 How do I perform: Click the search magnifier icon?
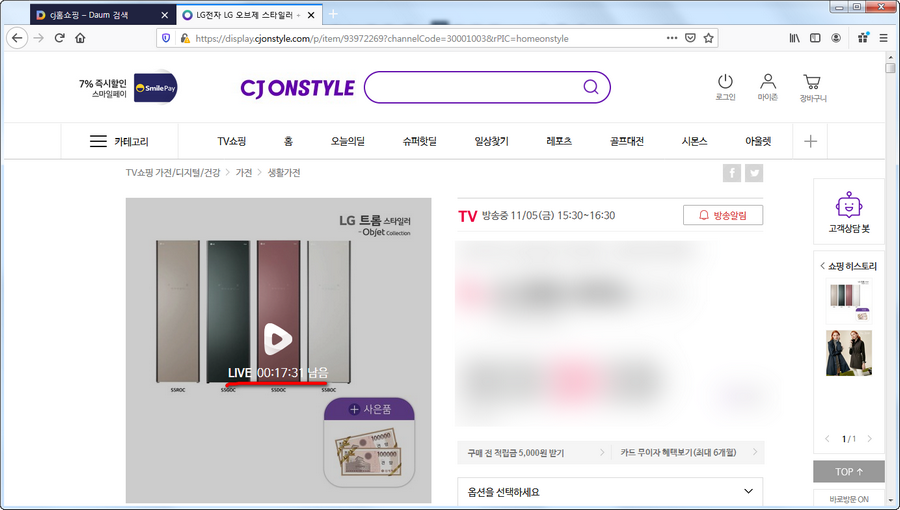tap(591, 87)
